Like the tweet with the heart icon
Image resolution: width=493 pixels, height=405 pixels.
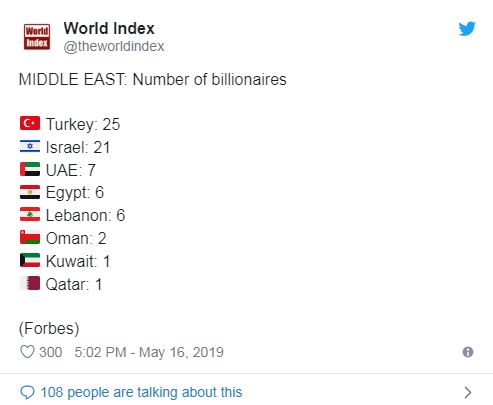pos(27,352)
